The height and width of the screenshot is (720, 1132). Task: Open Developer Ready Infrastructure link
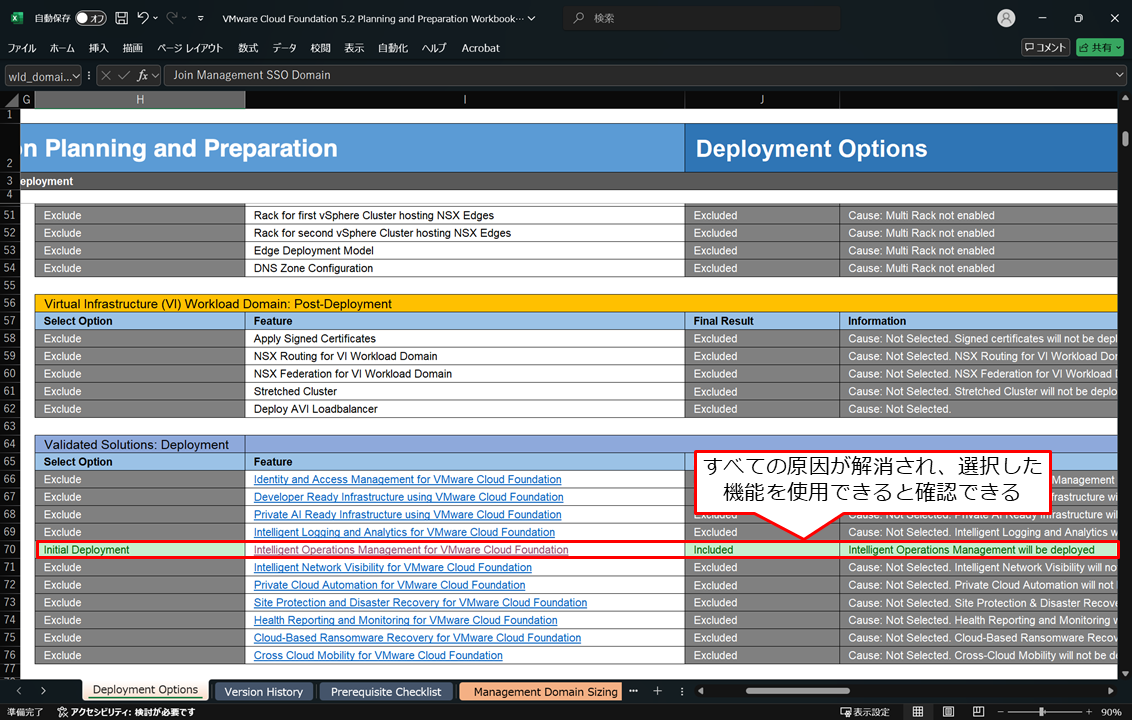(409, 497)
